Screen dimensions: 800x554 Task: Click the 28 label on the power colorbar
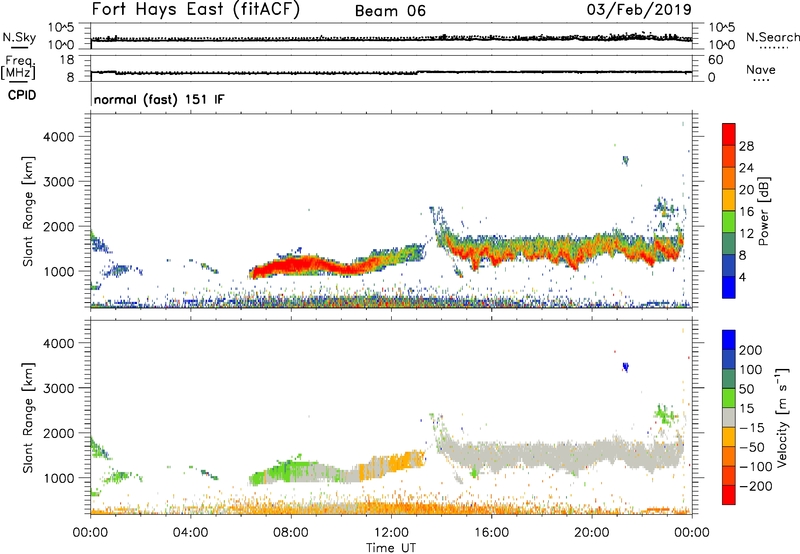746,146
